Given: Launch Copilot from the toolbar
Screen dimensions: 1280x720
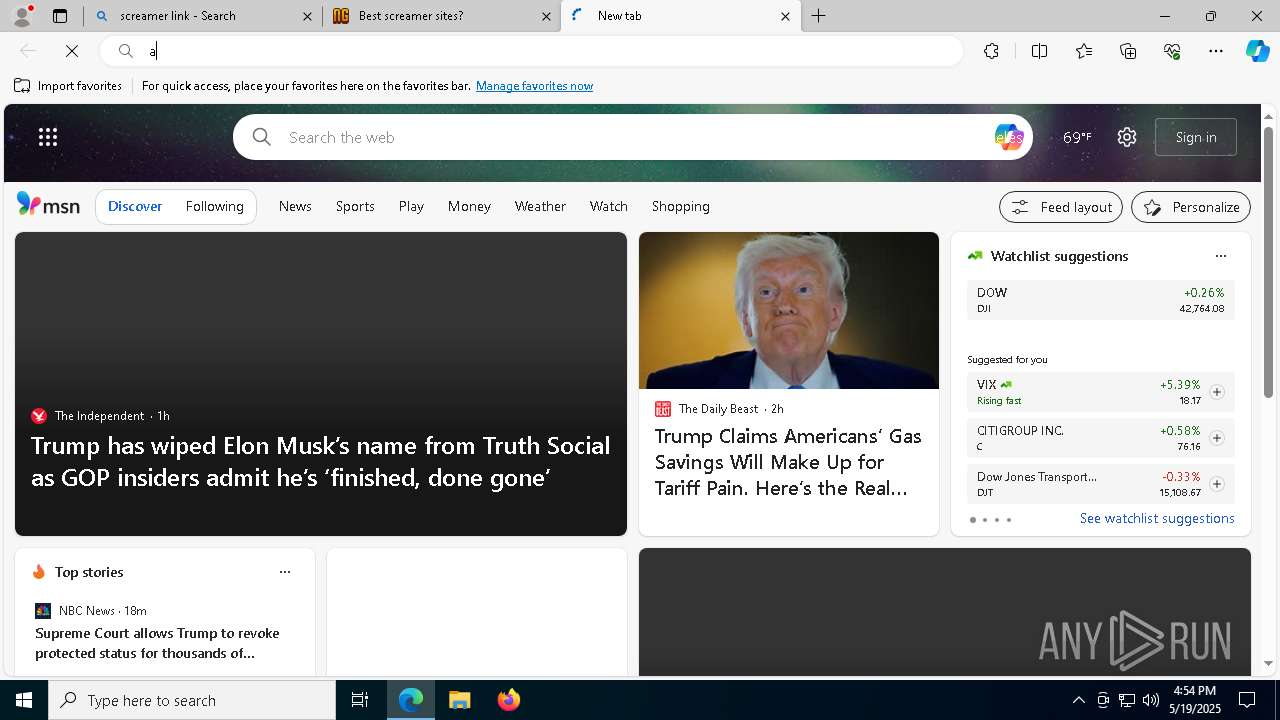Looking at the screenshot, I should point(1257,51).
